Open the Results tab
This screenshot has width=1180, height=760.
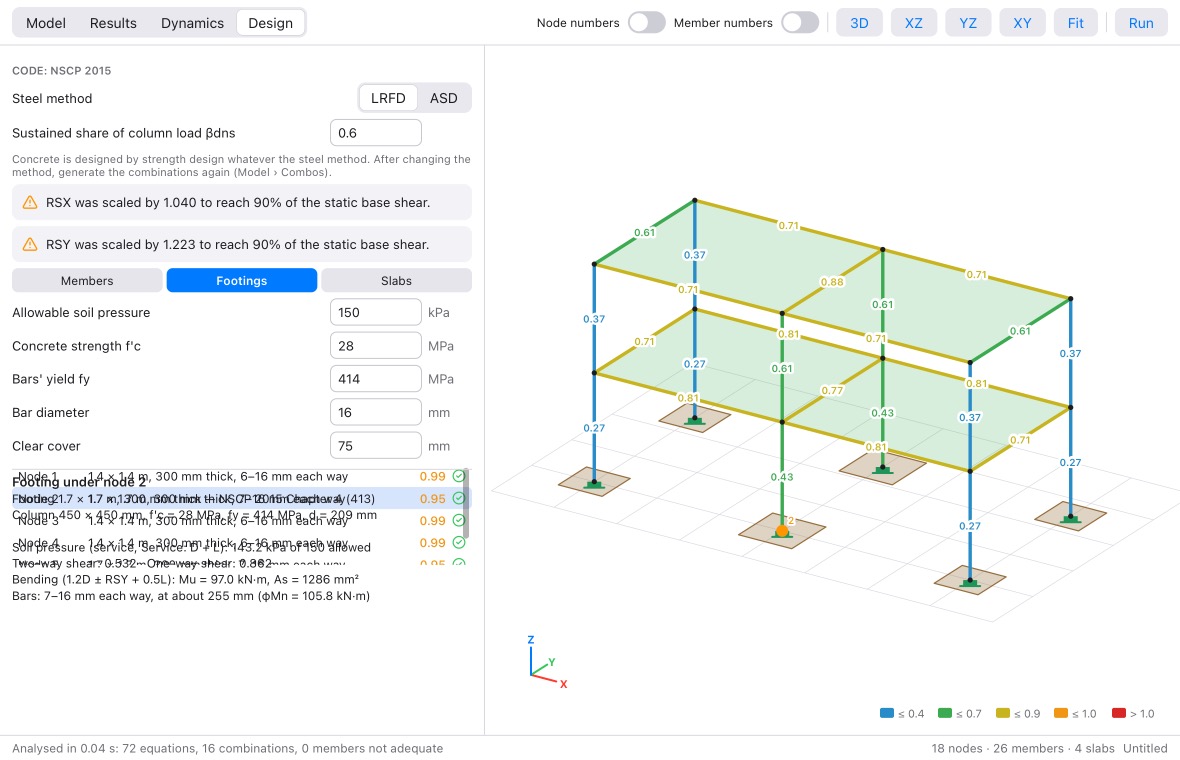[x=113, y=23]
